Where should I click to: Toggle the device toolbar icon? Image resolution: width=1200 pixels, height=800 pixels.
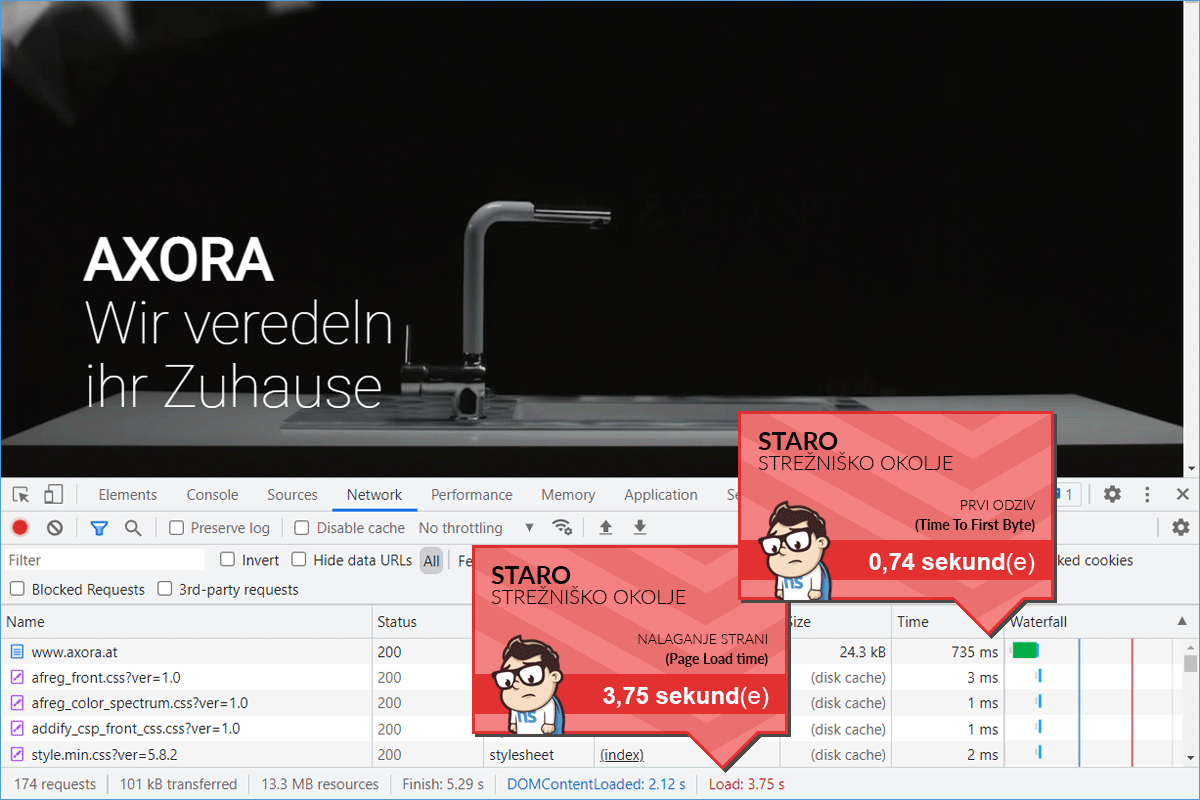[53, 495]
